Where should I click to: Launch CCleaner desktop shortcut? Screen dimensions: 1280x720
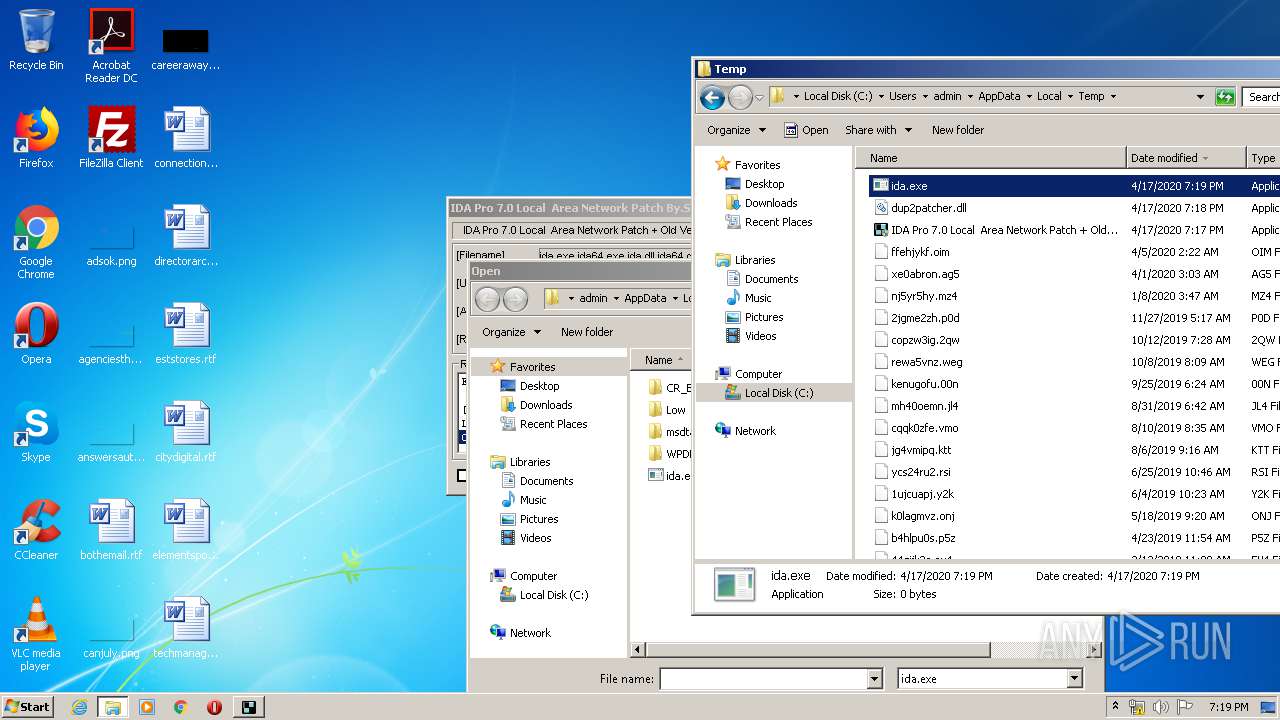point(36,530)
